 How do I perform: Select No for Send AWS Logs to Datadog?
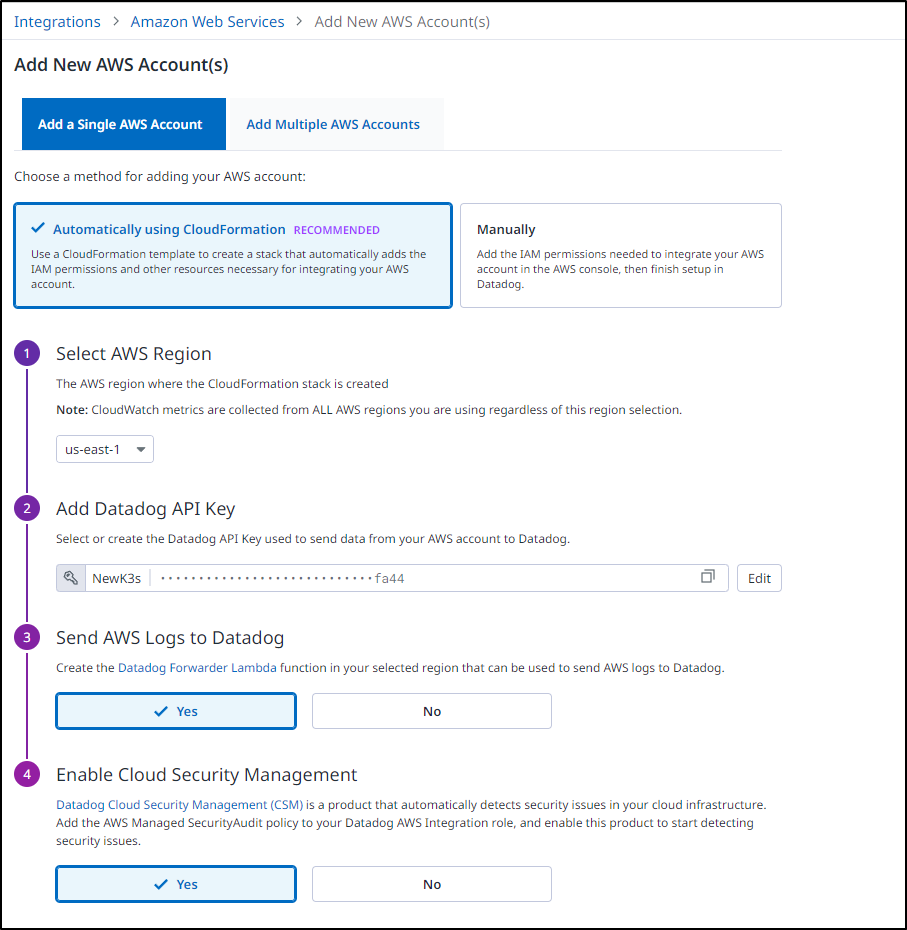point(432,711)
